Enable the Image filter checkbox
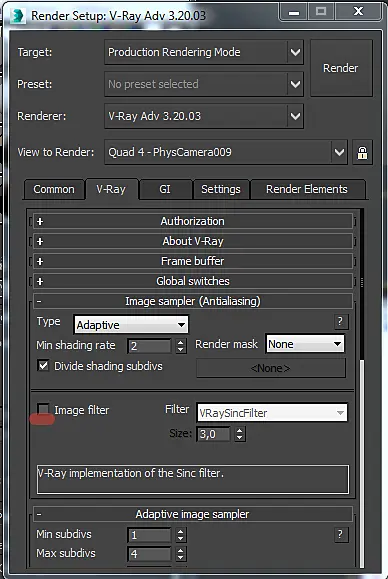The width and height of the screenshot is (388, 579). 43,410
